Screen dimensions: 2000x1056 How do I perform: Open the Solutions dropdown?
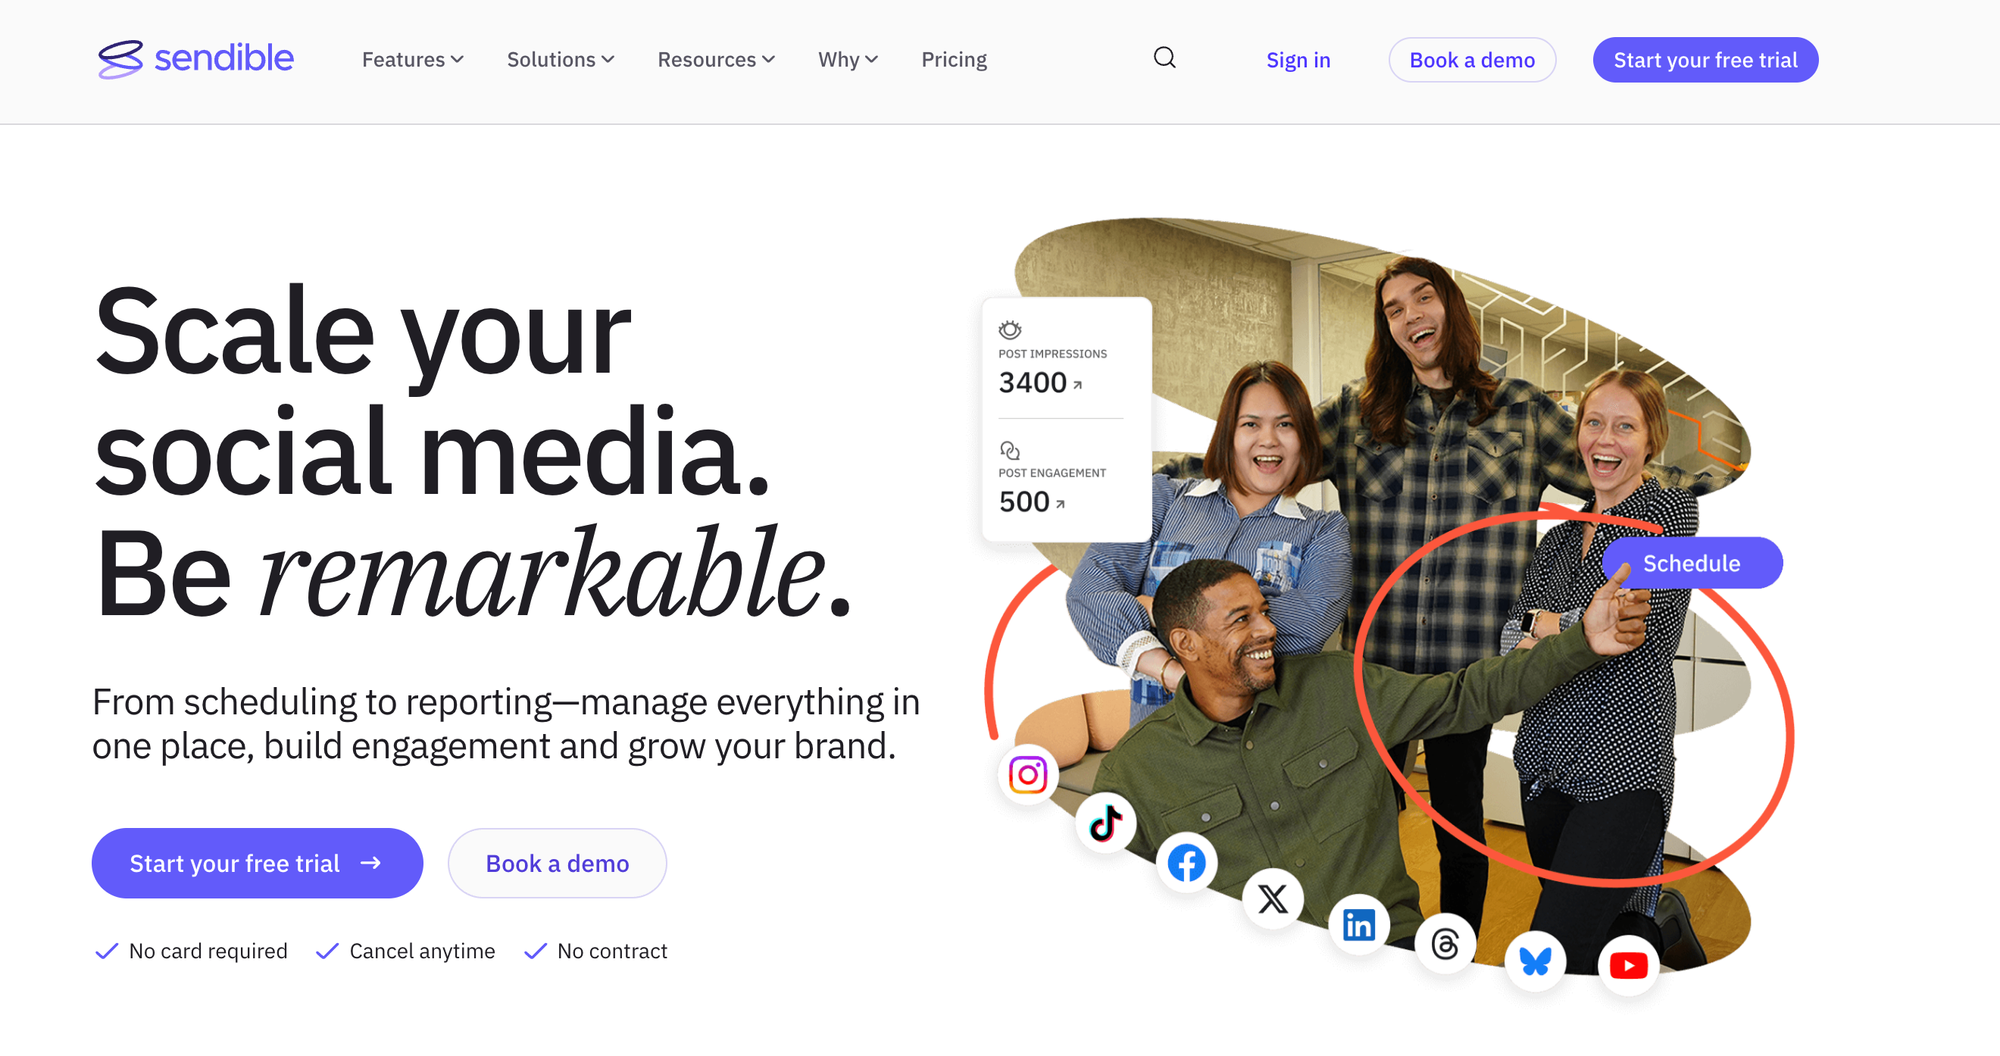(560, 60)
